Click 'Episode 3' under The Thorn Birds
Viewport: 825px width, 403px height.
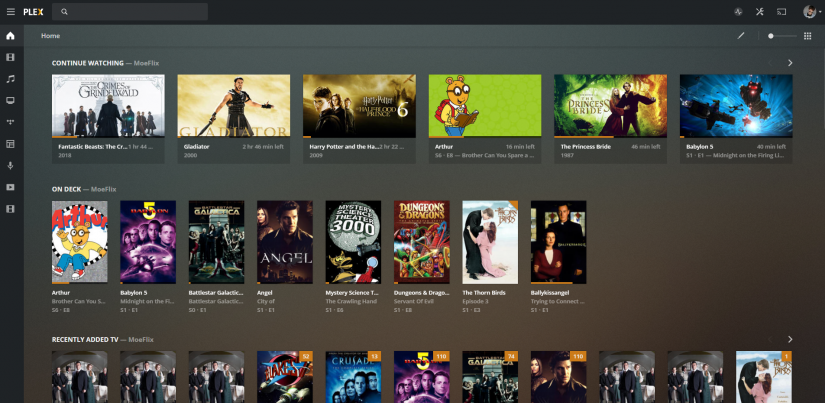point(475,301)
